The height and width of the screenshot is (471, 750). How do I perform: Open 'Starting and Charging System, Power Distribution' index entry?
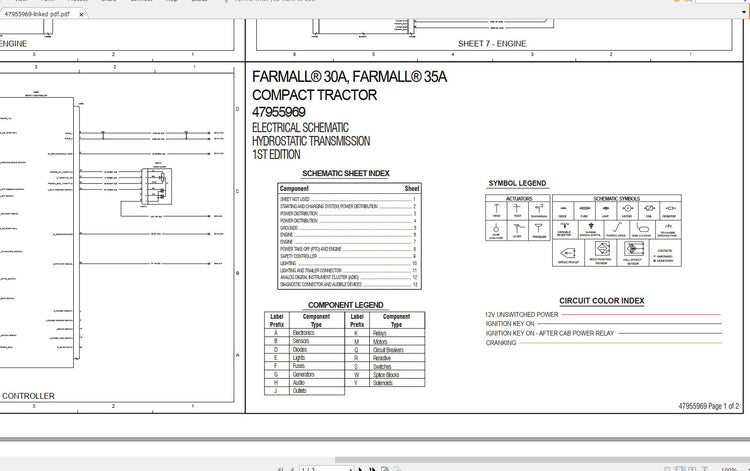point(348,207)
